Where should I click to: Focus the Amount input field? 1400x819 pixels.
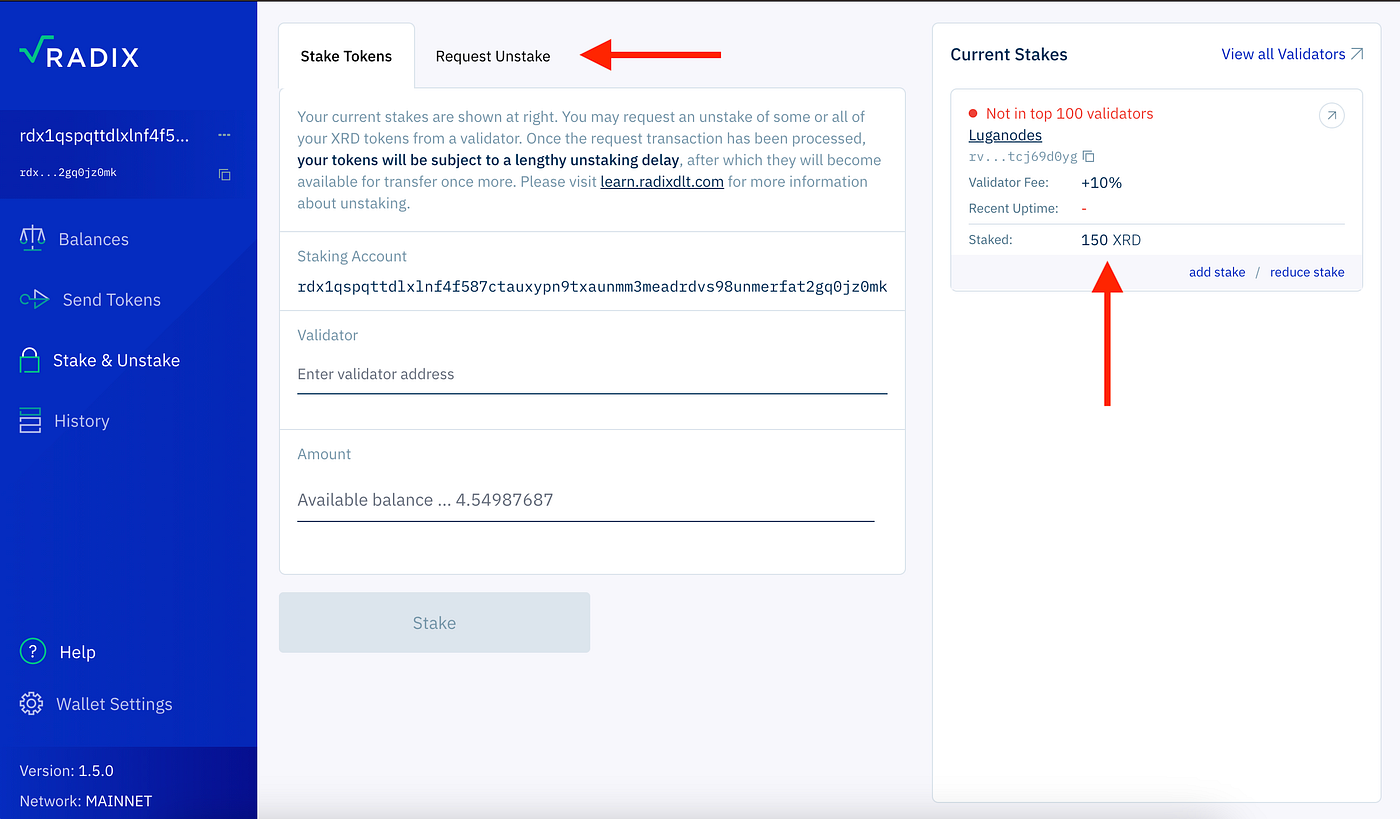coord(586,500)
